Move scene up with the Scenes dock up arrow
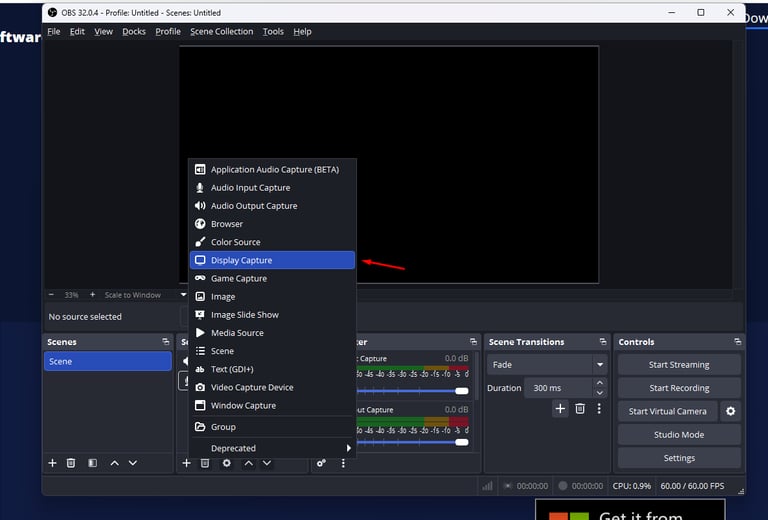The image size is (768, 520). (x=115, y=463)
